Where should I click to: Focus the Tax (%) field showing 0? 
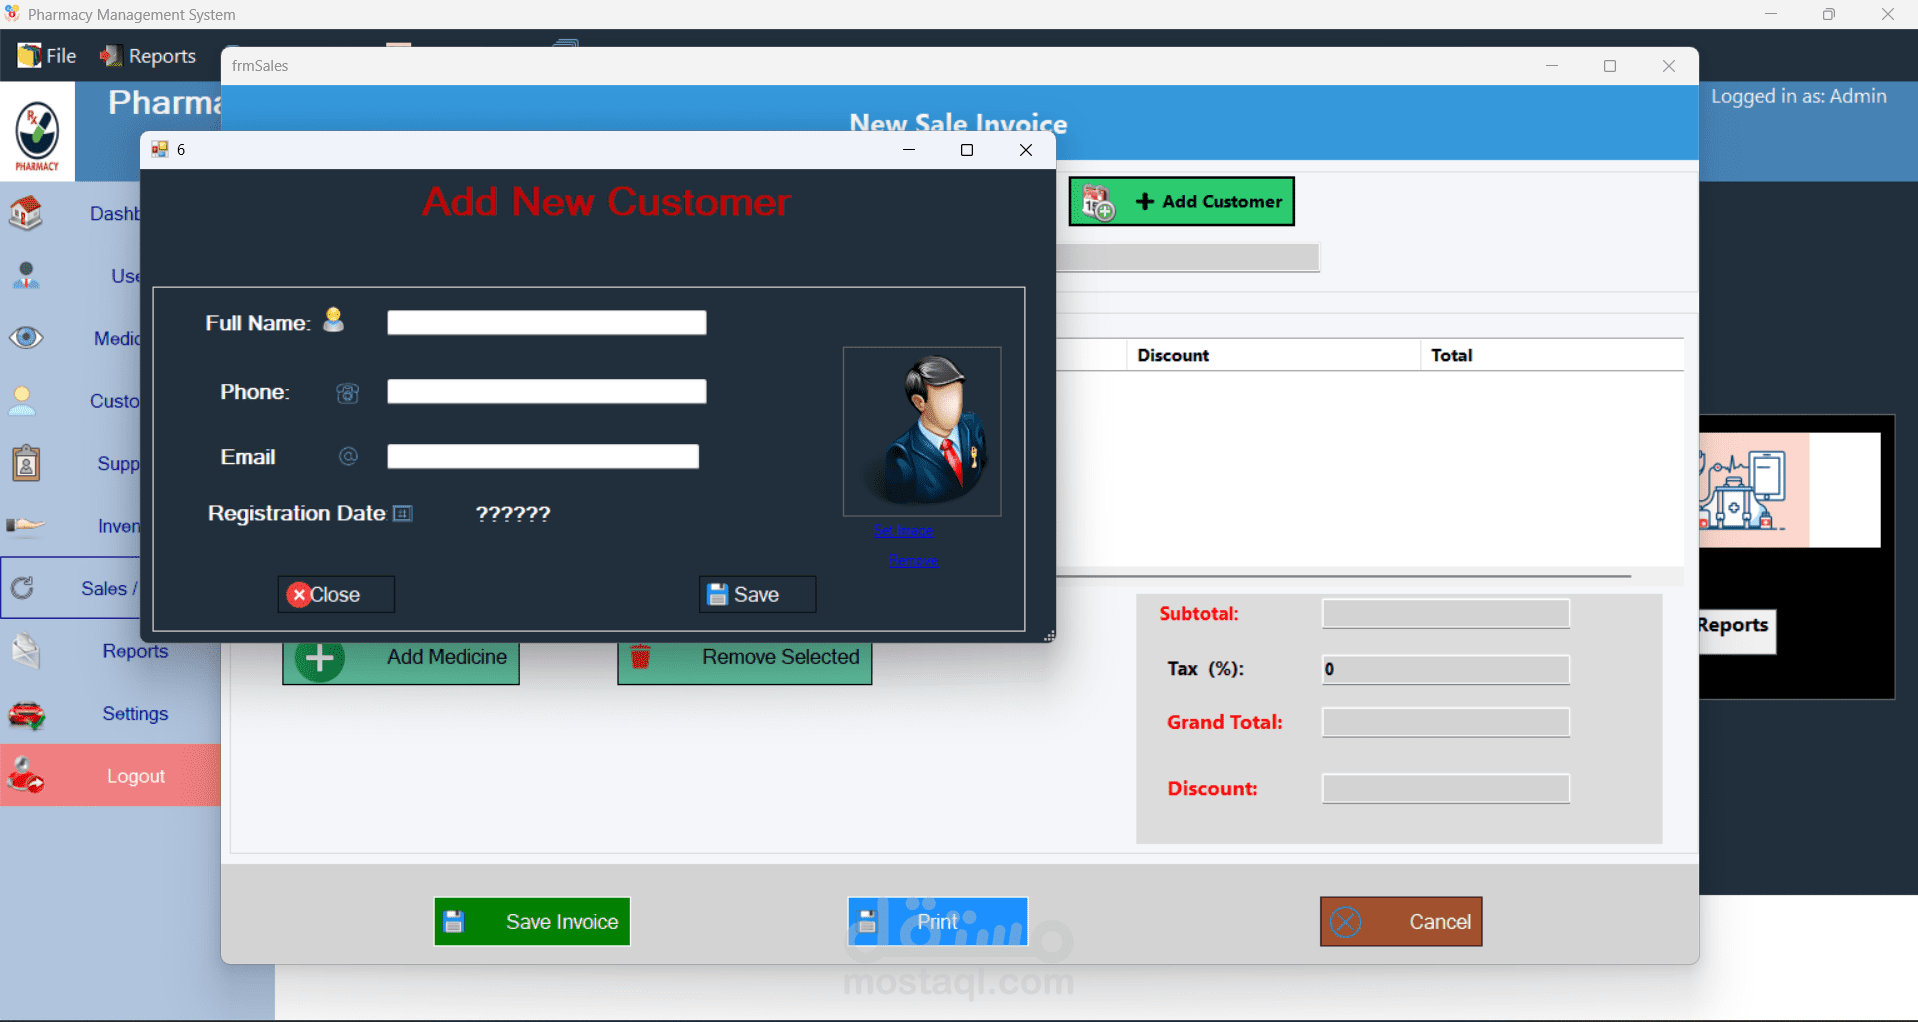tap(1446, 669)
